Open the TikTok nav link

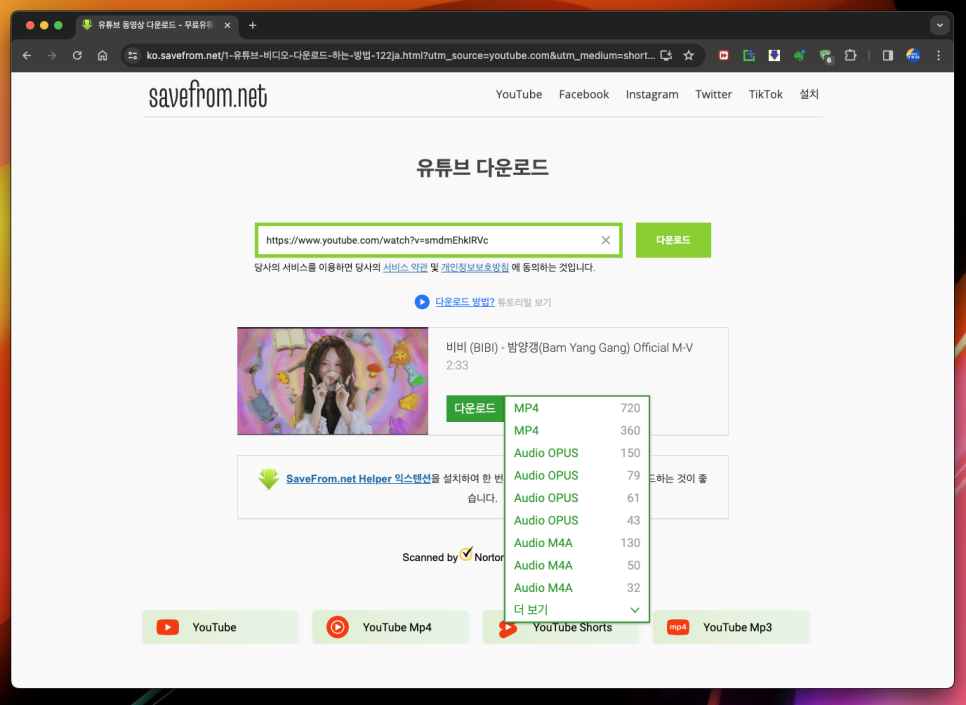(x=766, y=94)
